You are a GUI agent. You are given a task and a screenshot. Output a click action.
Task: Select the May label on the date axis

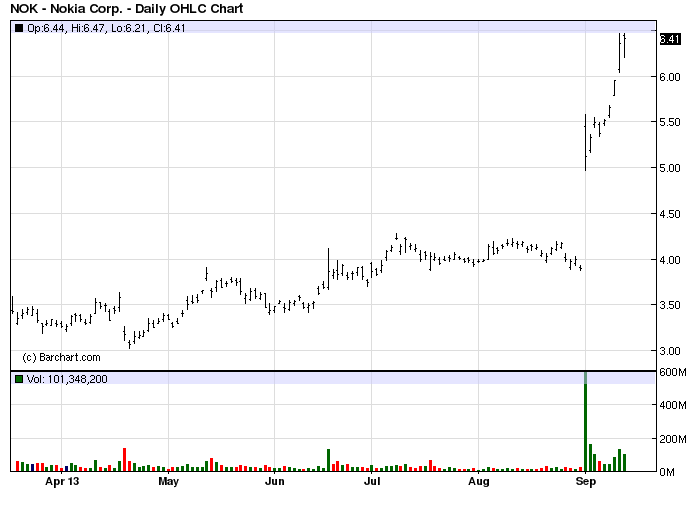click(x=169, y=482)
